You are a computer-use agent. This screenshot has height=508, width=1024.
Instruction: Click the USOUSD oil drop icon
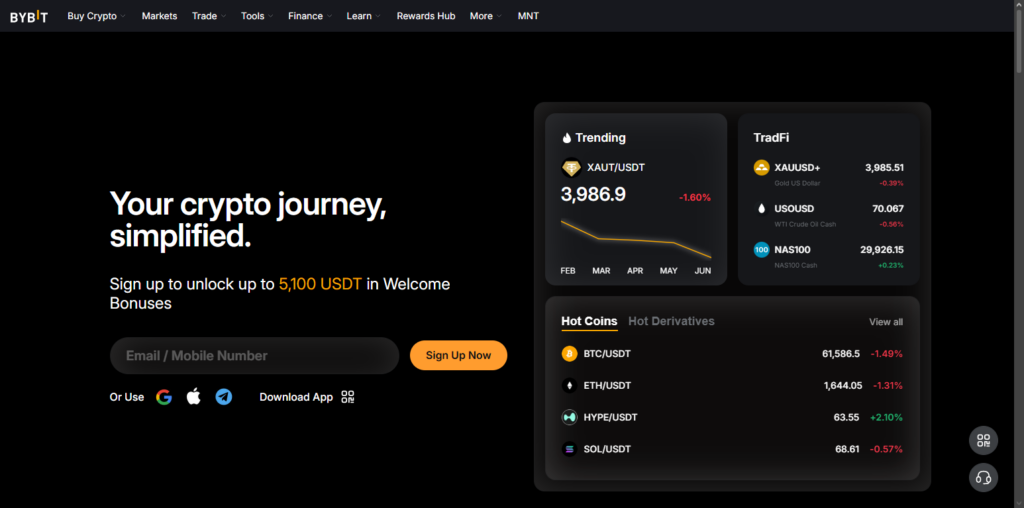[x=761, y=209]
